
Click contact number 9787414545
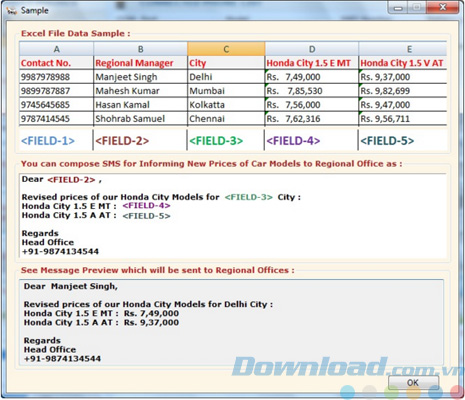point(56,119)
